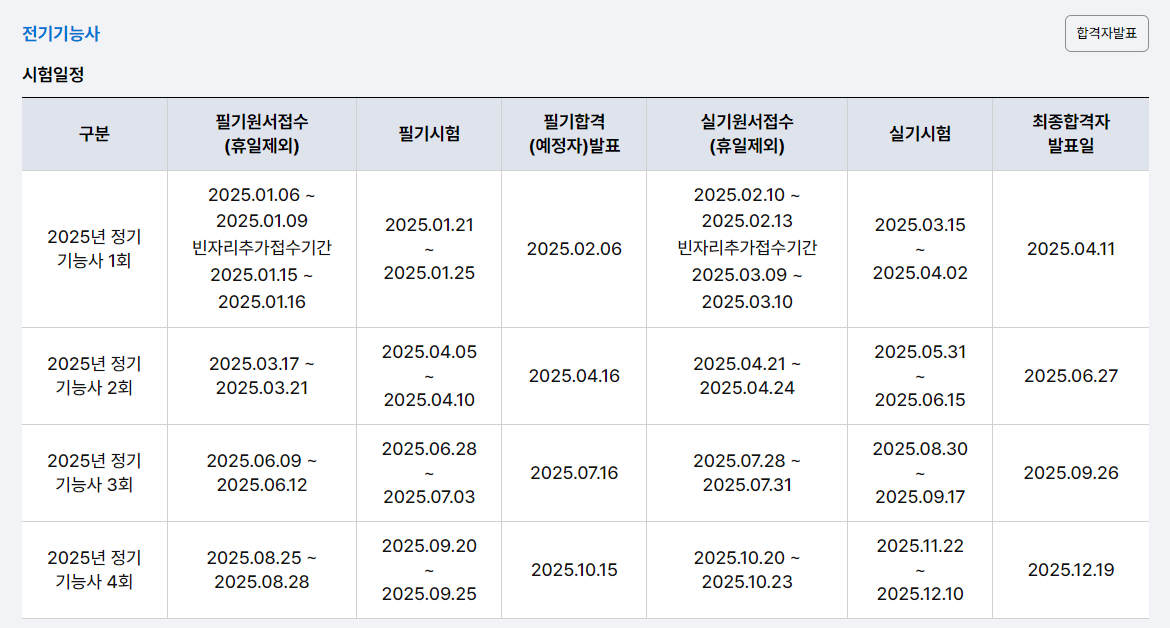Click the 빈자리추가접수기간 text in round 1
Screen dimensions: 1170x628
click(261, 247)
